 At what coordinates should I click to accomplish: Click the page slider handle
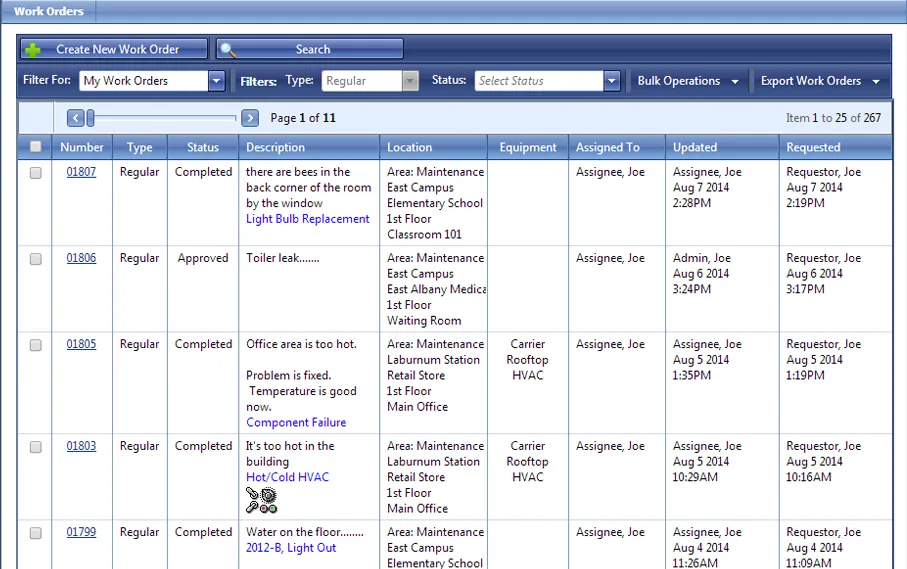[x=90, y=118]
